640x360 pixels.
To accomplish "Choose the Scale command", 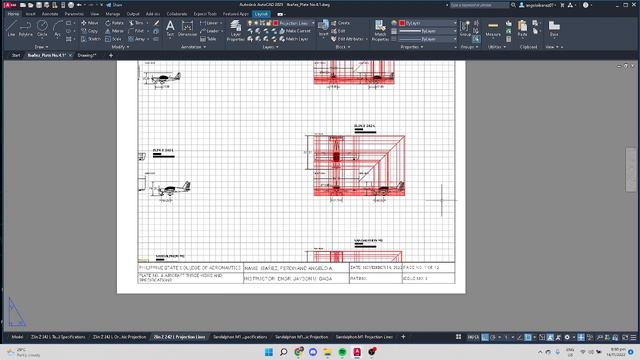I will (113, 39).
